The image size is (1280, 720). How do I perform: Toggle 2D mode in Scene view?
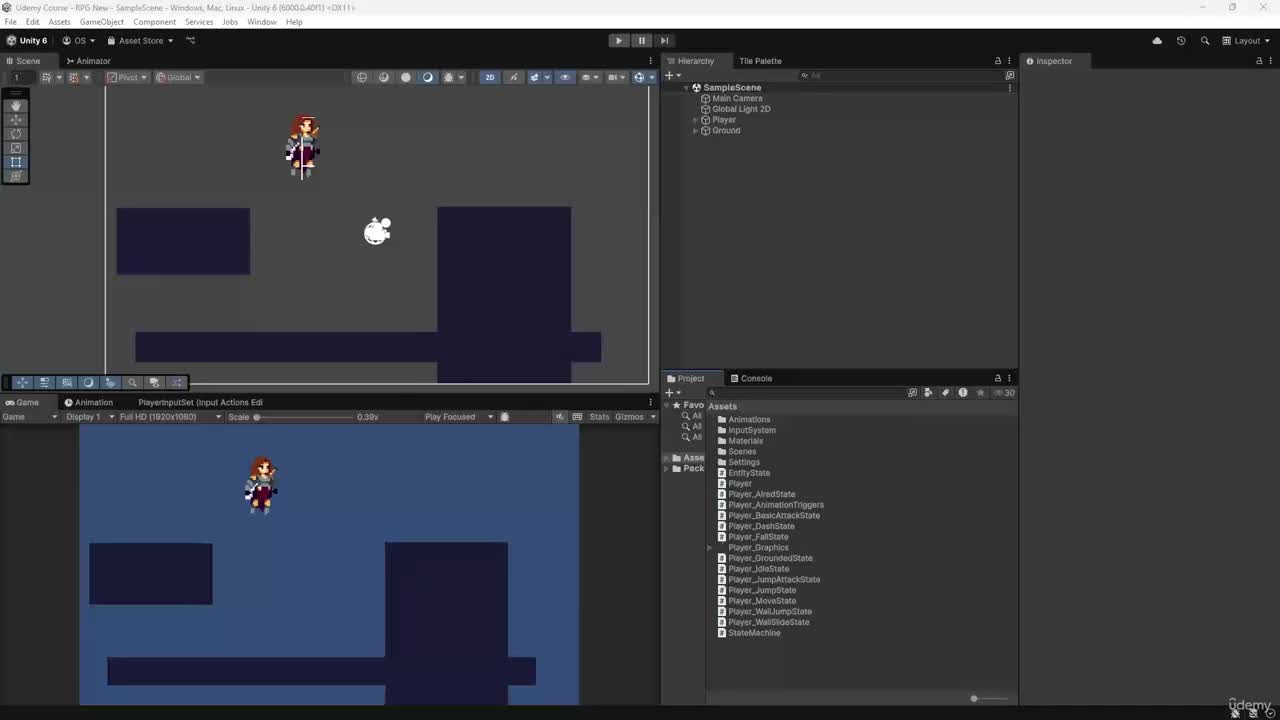click(x=489, y=77)
